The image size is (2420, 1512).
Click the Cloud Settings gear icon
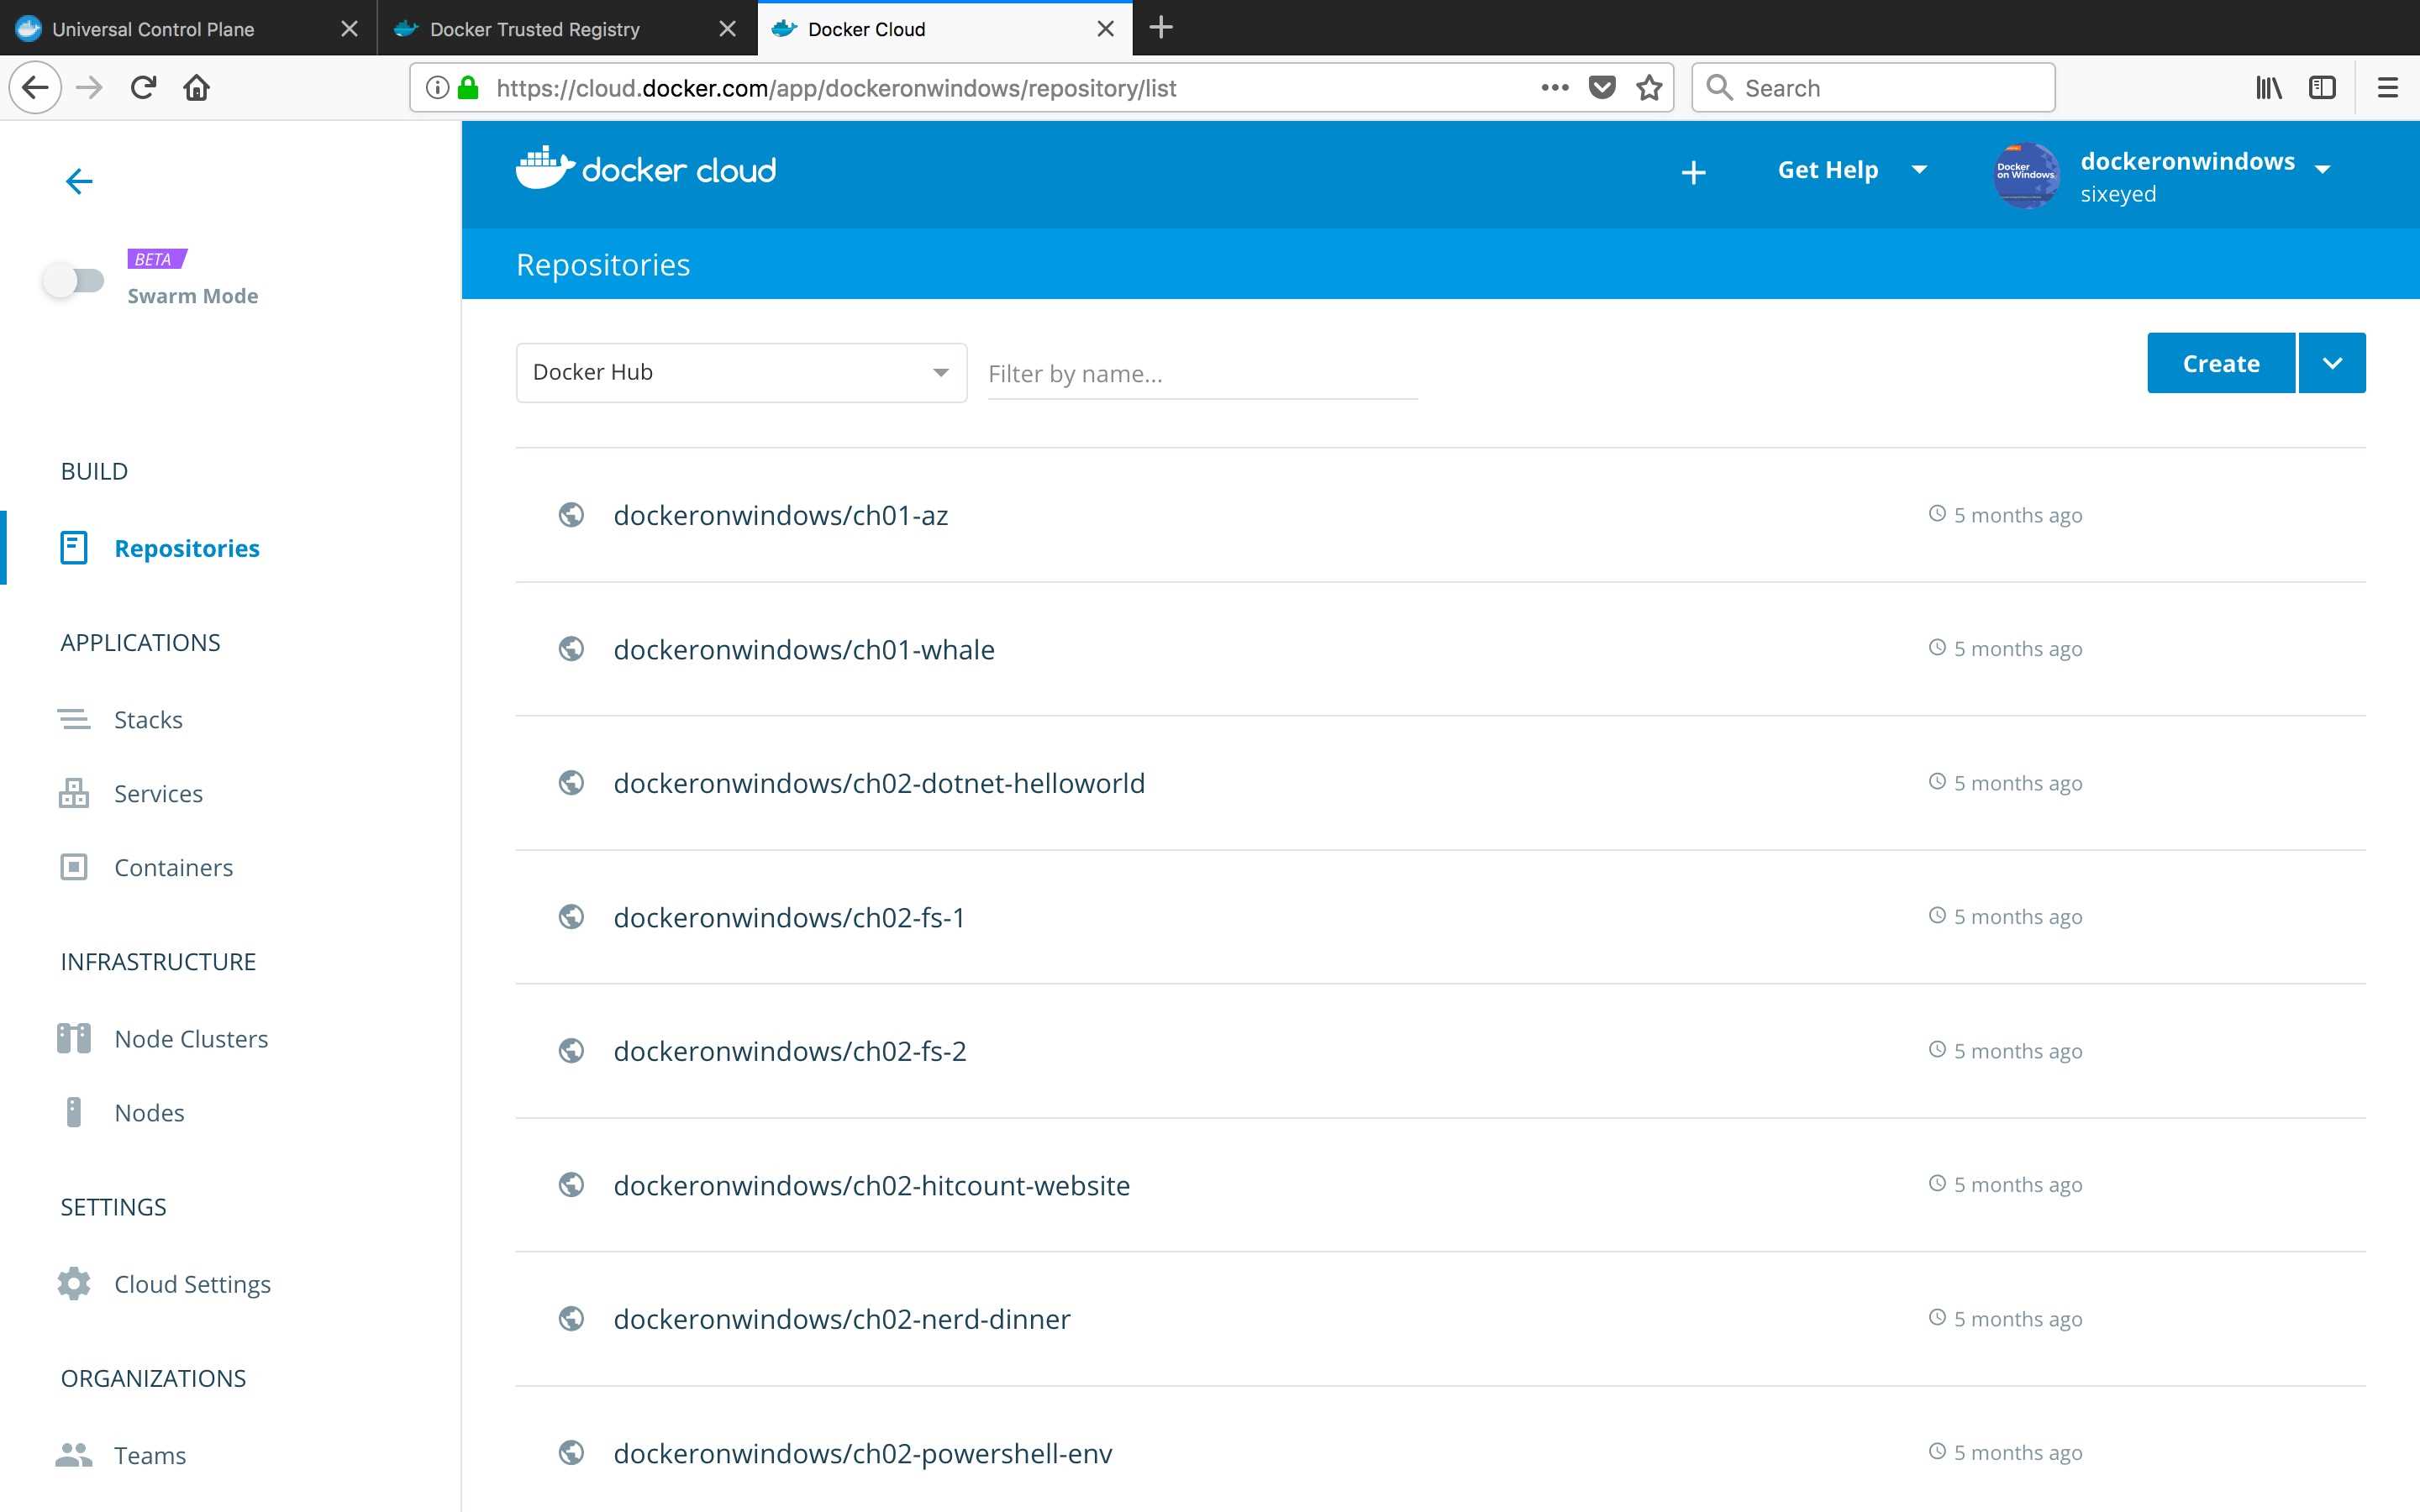(x=73, y=1283)
